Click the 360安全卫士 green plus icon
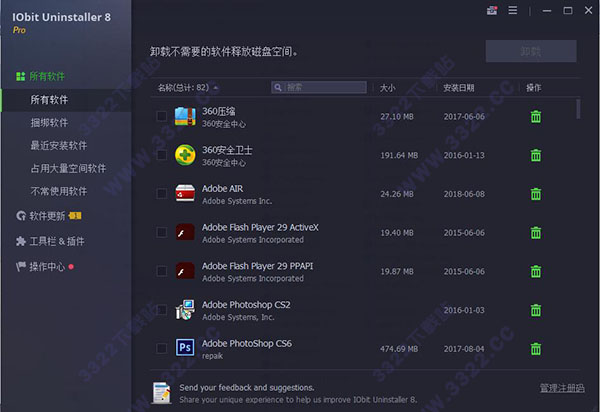Viewport: 600px width, 412px height. pos(185,155)
